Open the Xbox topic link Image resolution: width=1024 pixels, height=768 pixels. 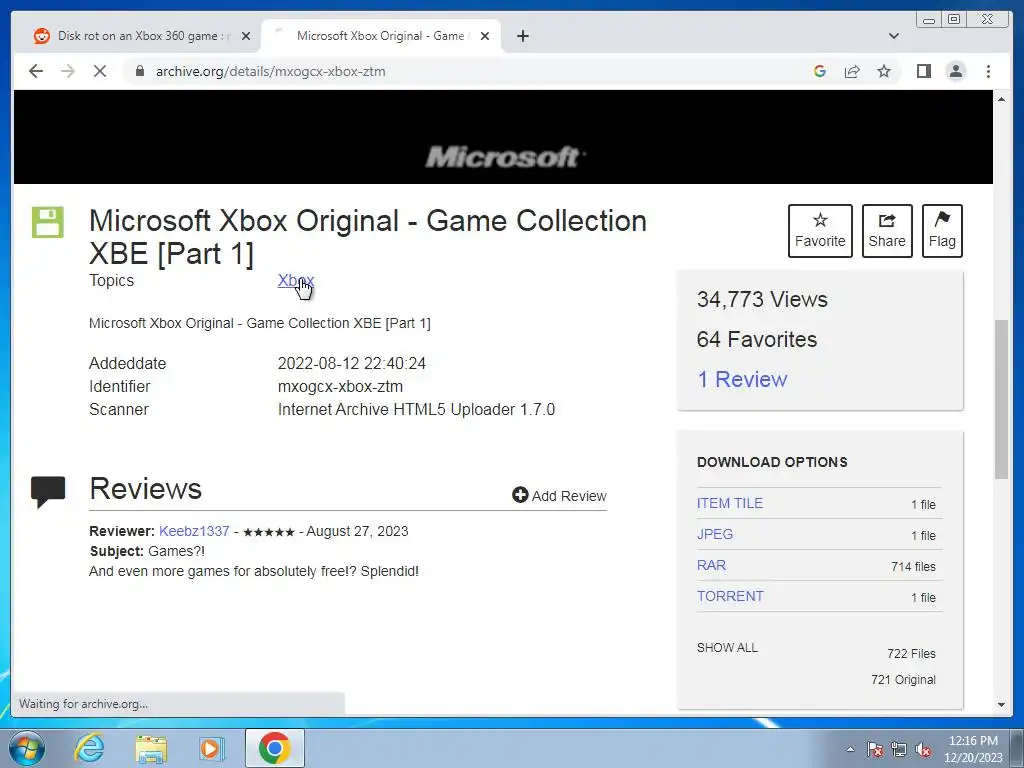[295, 280]
